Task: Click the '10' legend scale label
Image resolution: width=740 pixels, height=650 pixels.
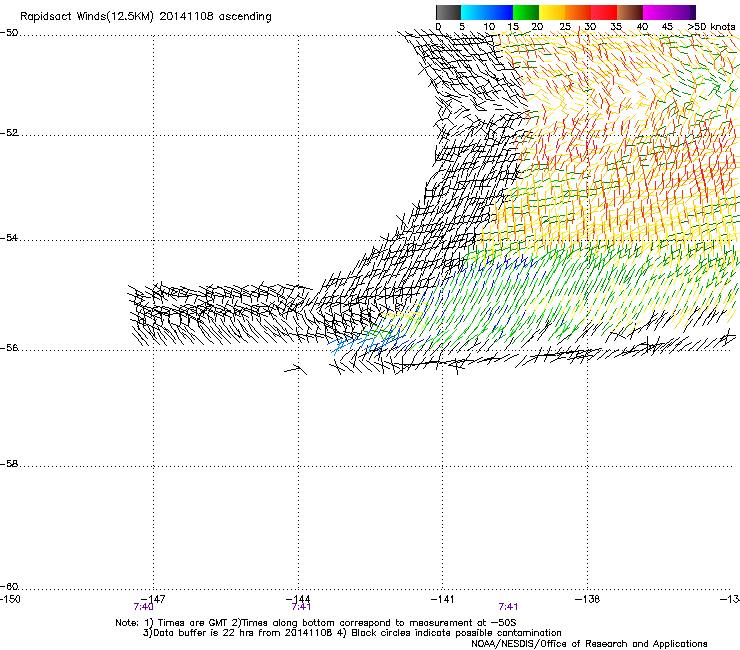Action: click(489, 27)
